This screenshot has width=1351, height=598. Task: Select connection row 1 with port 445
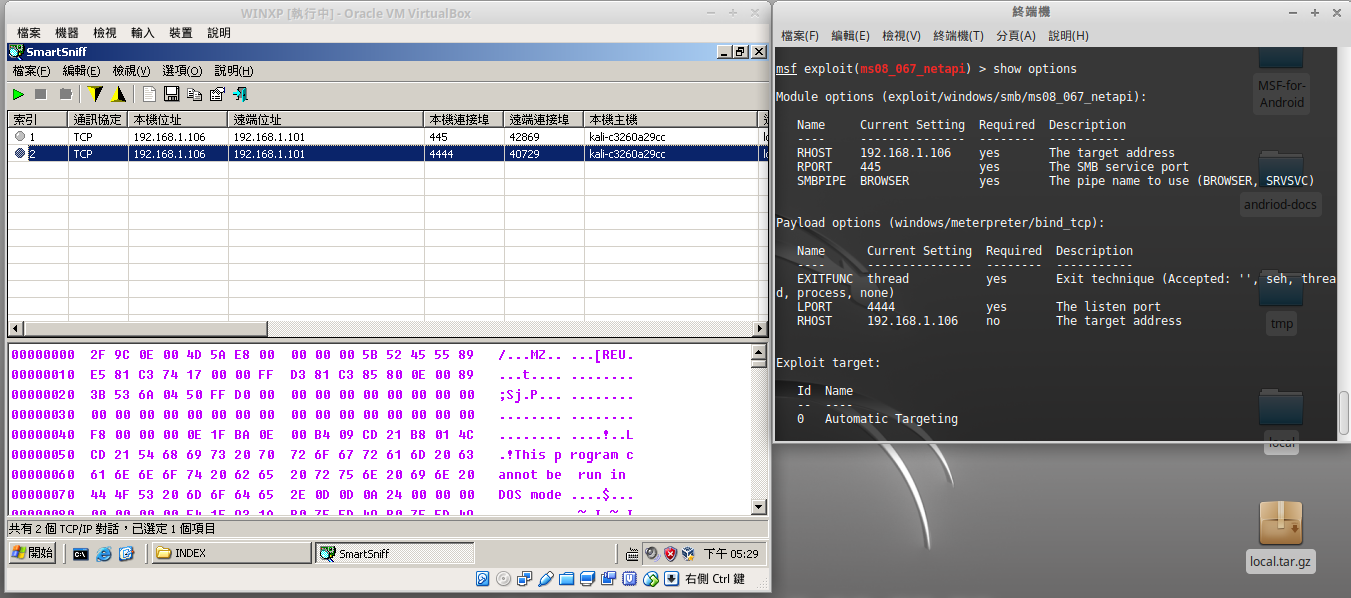388,137
